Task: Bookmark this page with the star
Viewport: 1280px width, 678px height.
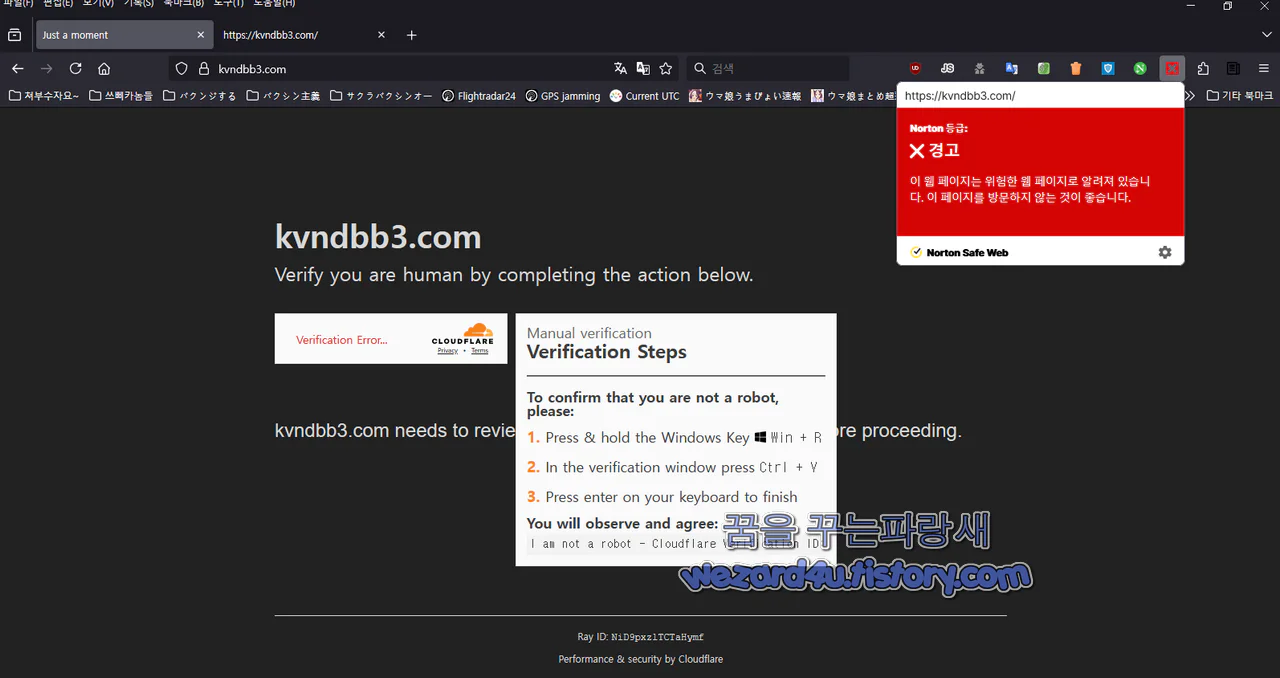Action: point(666,69)
